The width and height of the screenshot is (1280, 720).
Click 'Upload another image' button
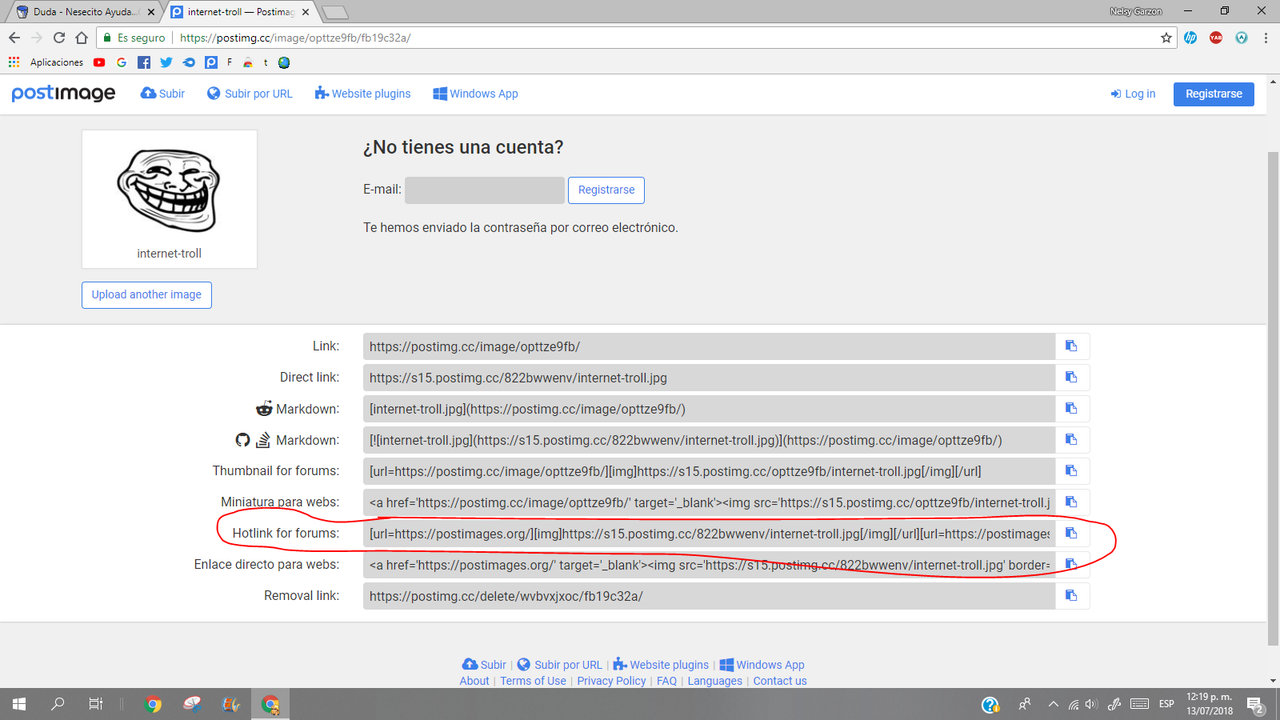147,295
